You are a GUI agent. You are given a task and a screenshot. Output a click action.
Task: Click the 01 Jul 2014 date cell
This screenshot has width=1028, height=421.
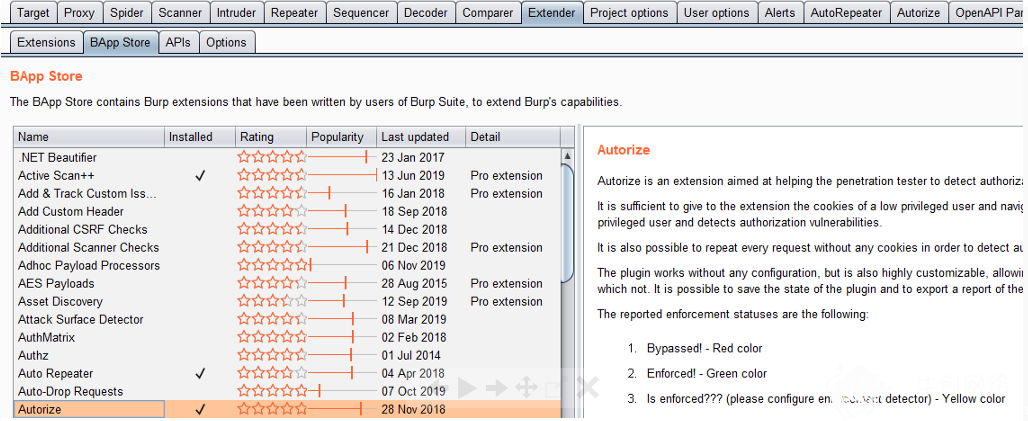click(411, 356)
